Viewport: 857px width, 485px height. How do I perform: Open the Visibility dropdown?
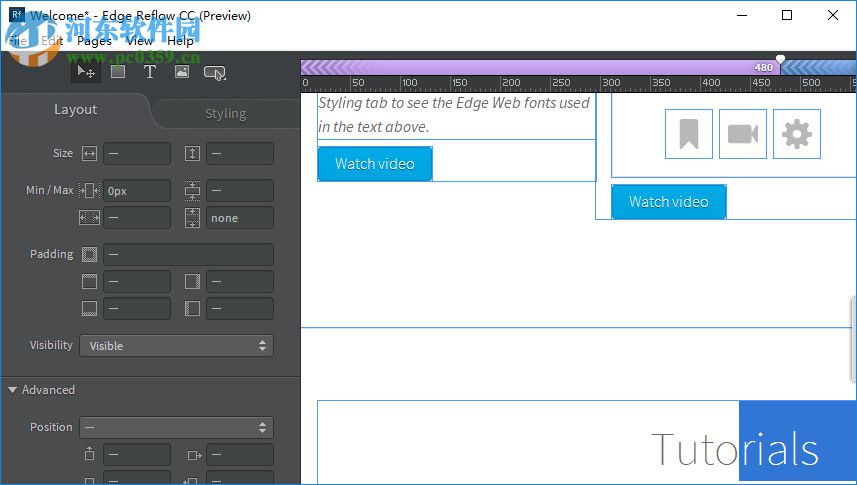(x=177, y=346)
